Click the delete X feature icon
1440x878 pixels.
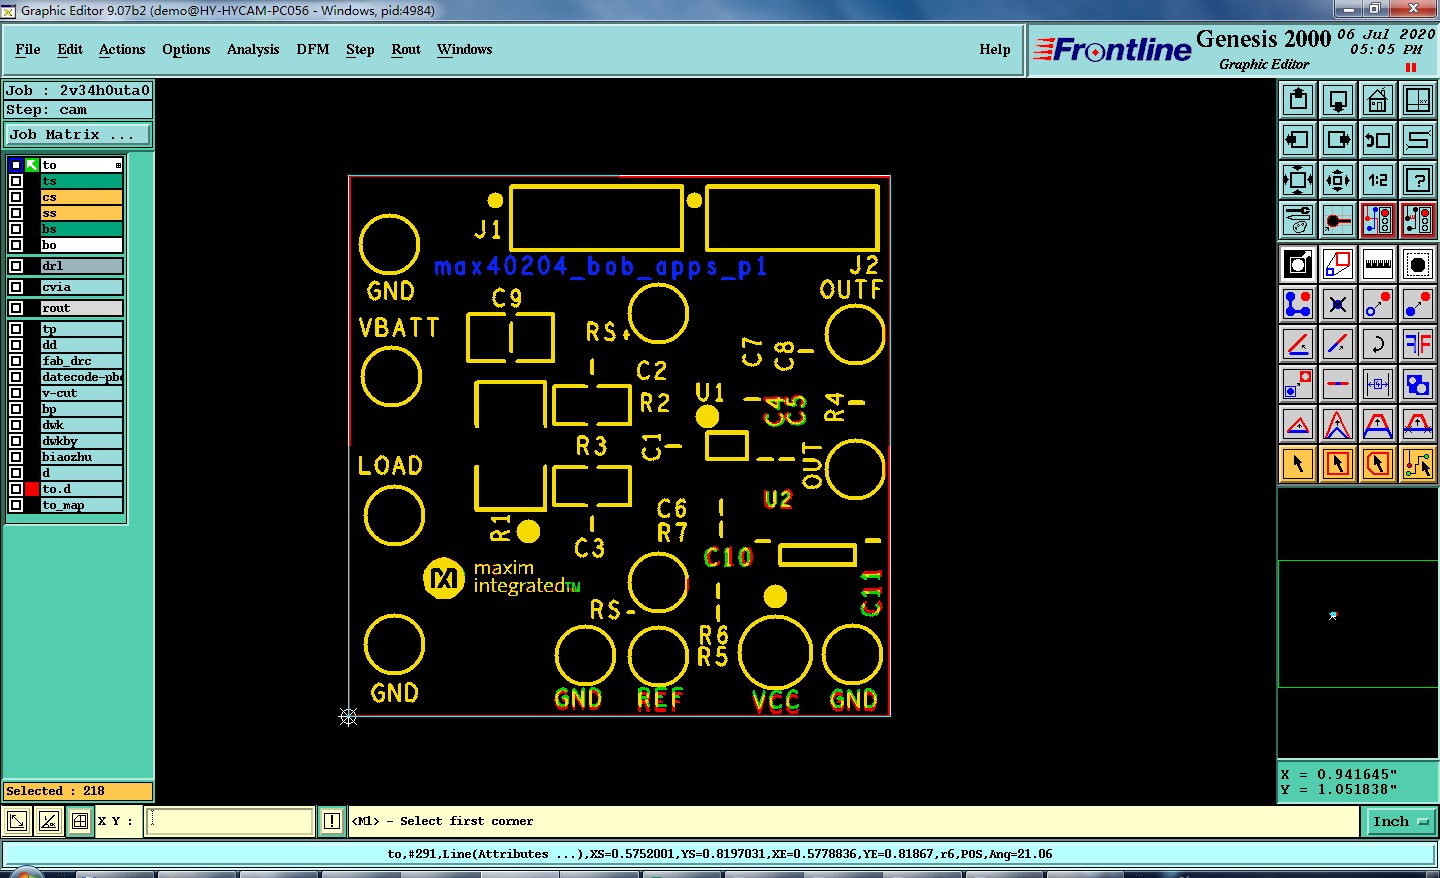1338,304
